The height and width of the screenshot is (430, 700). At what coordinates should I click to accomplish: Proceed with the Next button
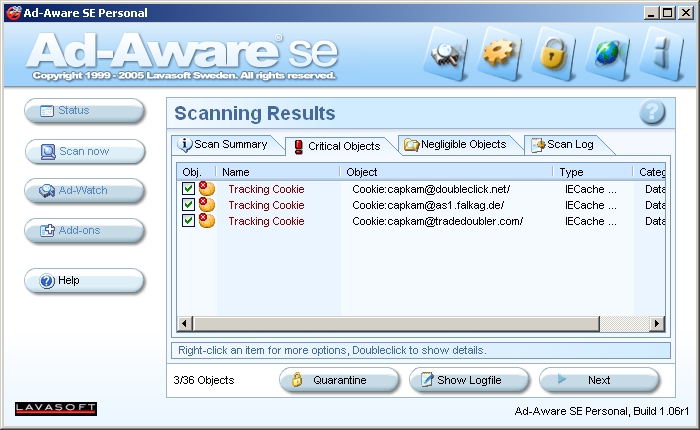click(599, 380)
